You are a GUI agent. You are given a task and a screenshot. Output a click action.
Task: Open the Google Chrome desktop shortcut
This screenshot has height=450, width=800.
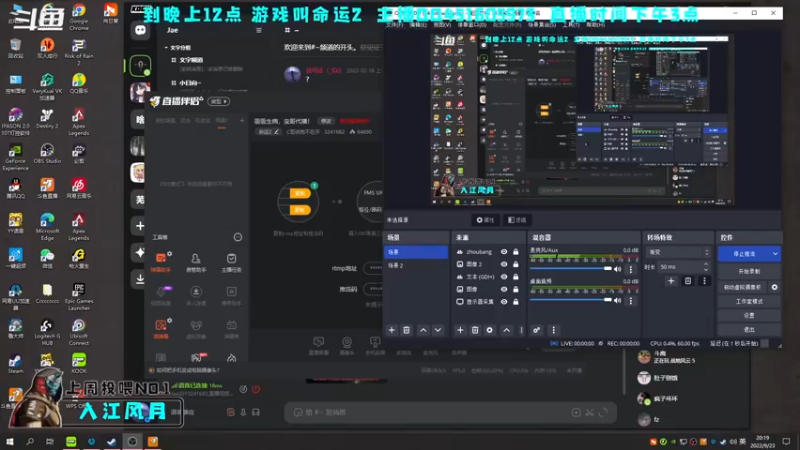point(79,17)
